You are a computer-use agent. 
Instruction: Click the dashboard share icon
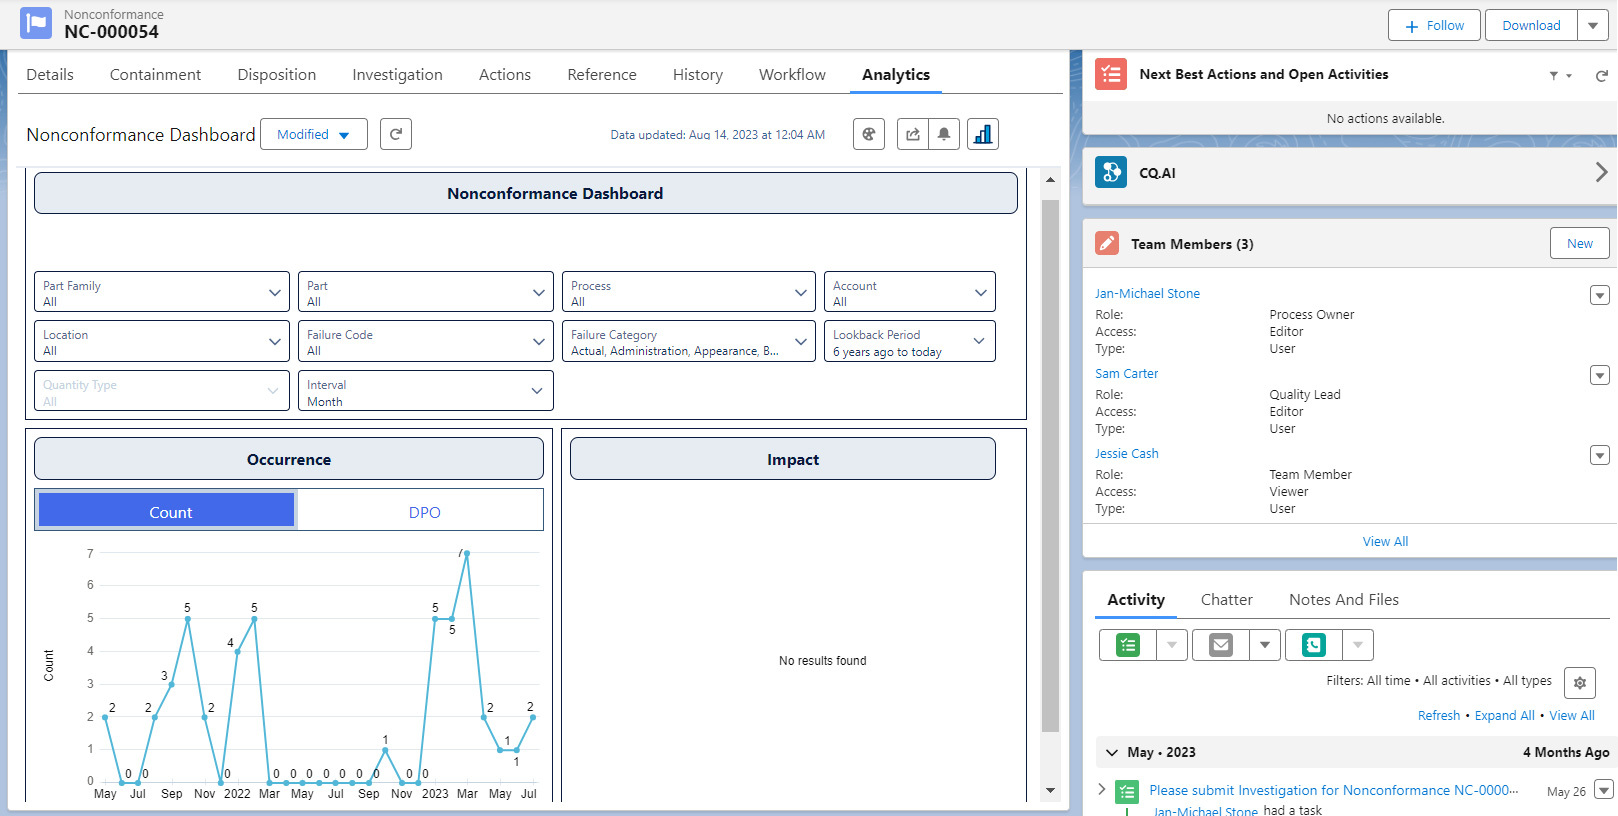[x=913, y=134]
